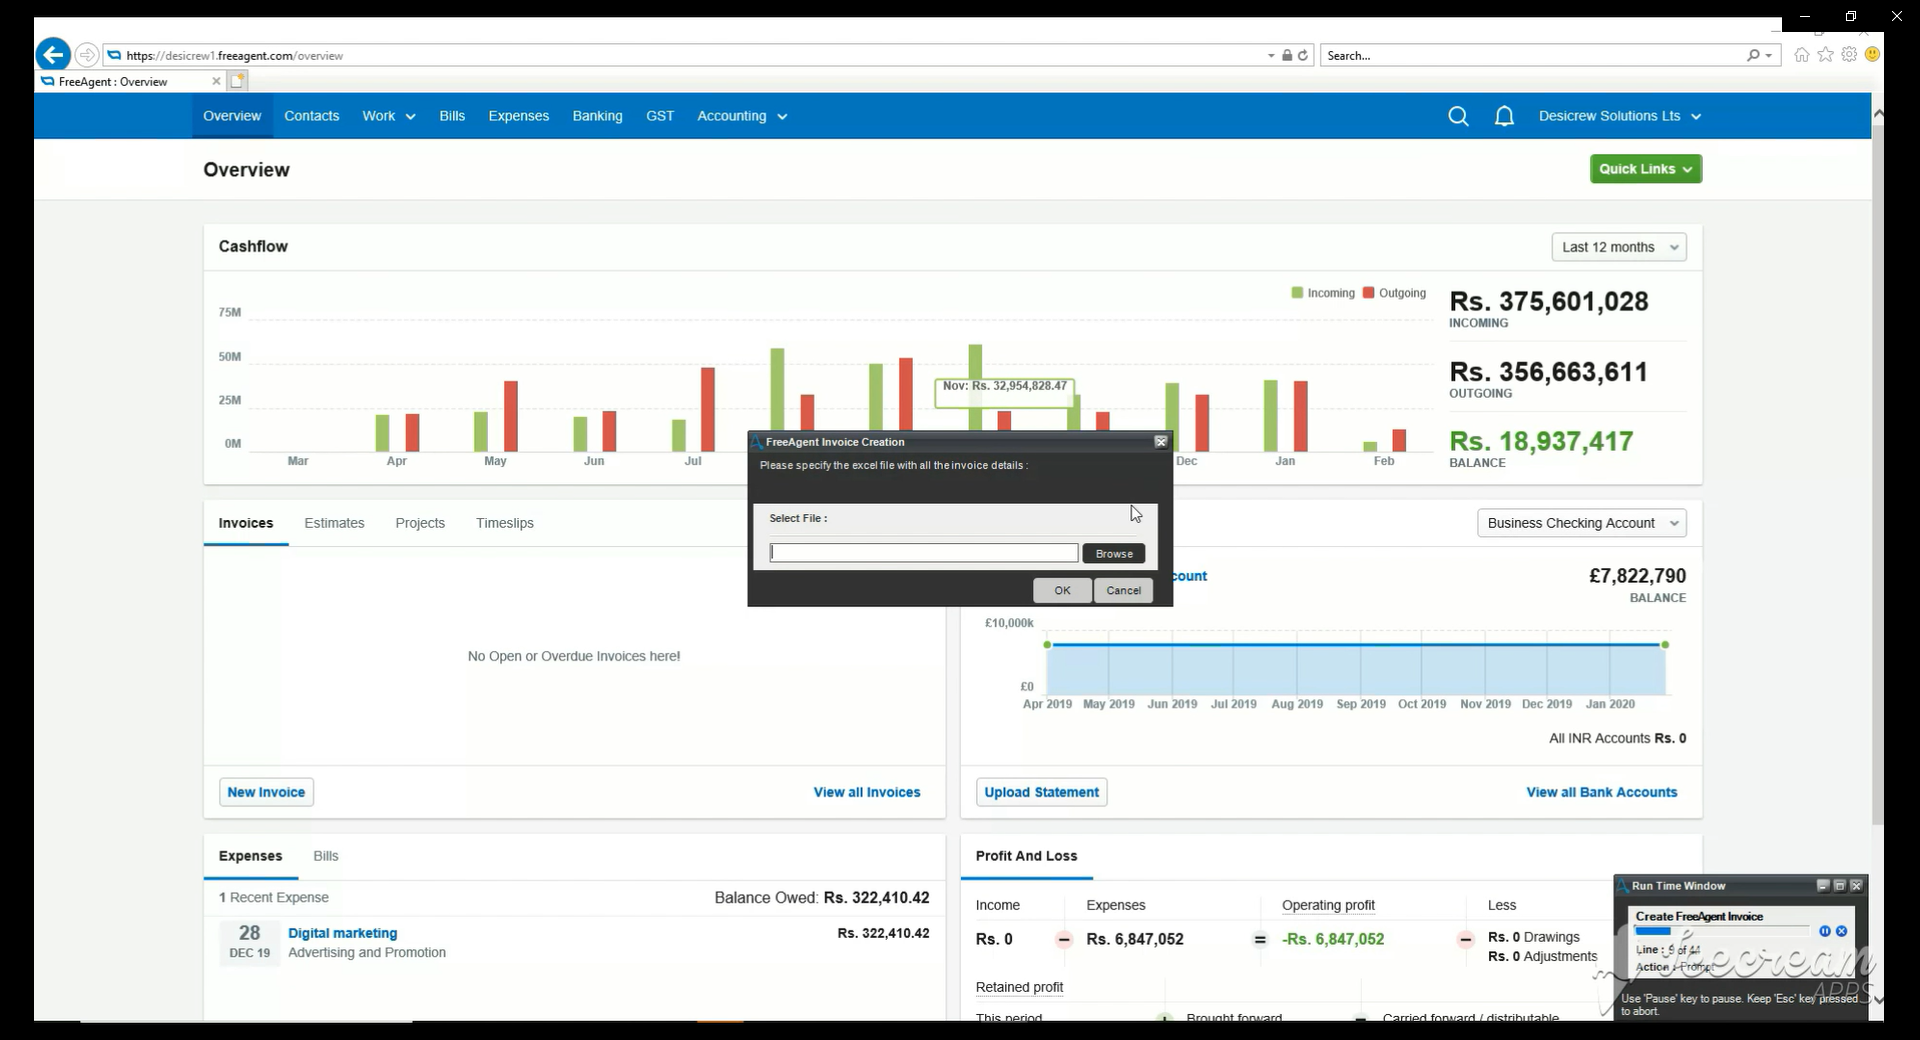Select the Expenses panel tab
This screenshot has height=1040, width=1920.
coord(251,856)
